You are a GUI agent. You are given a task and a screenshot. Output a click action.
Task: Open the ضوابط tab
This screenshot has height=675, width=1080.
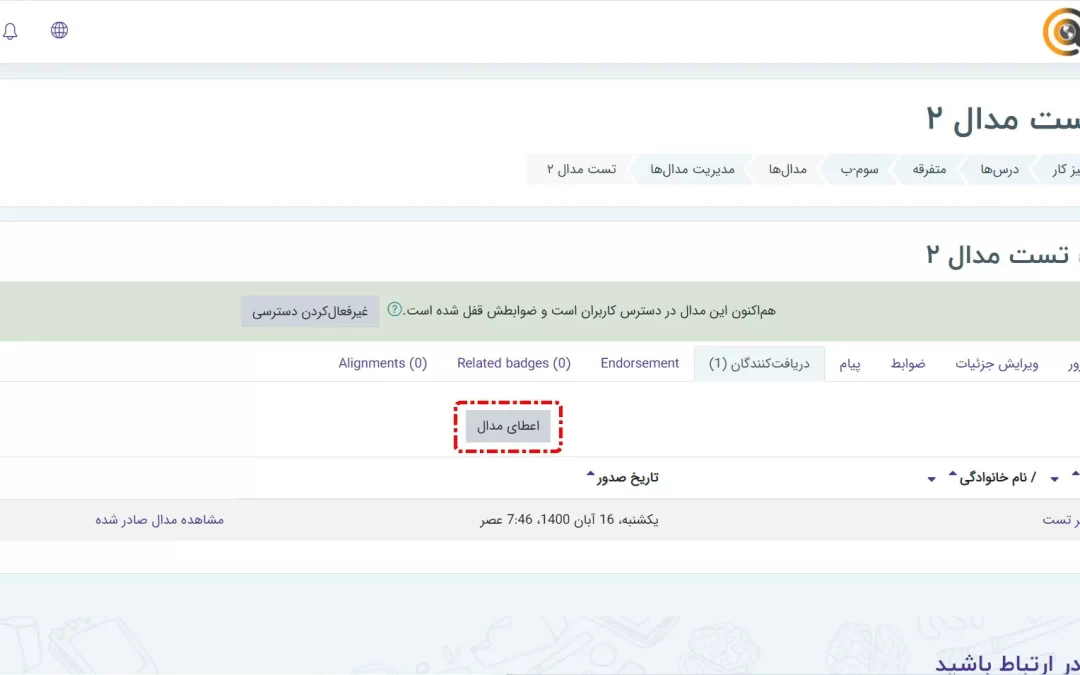tap(908, 364)
